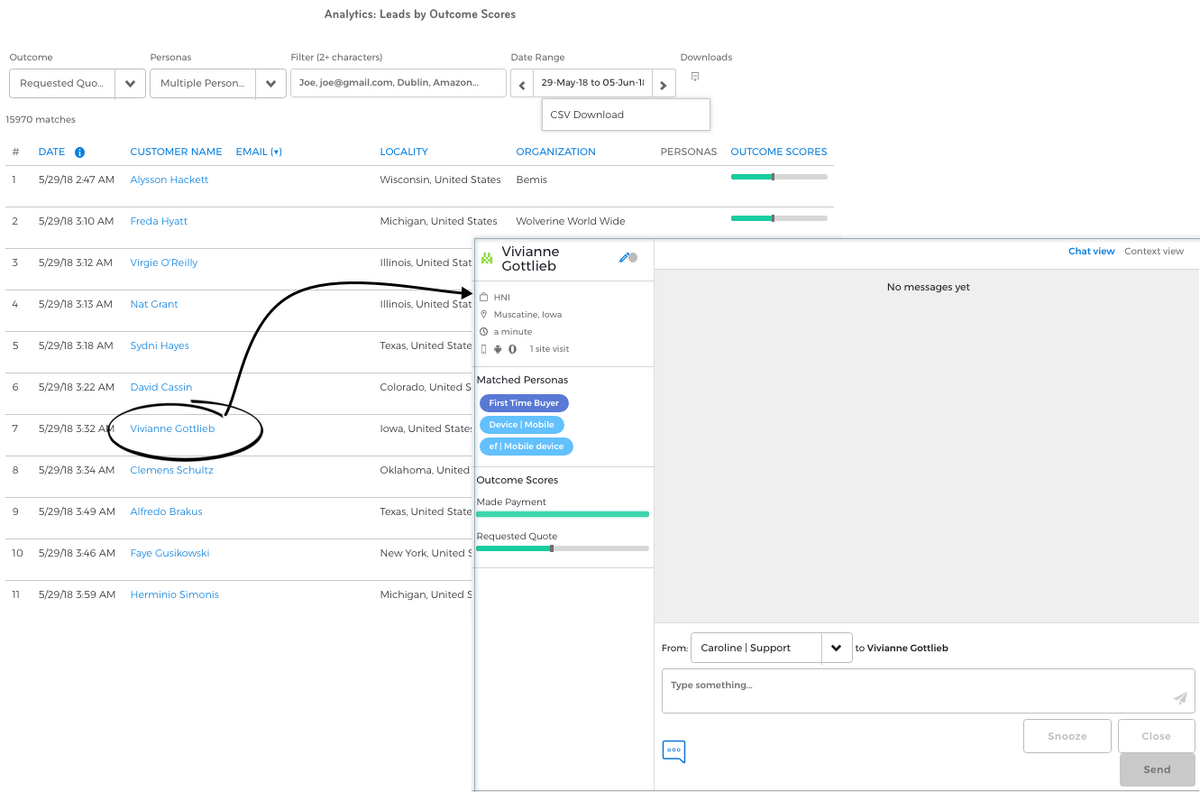Click the blue info icon beside DATE

(79, 152)
